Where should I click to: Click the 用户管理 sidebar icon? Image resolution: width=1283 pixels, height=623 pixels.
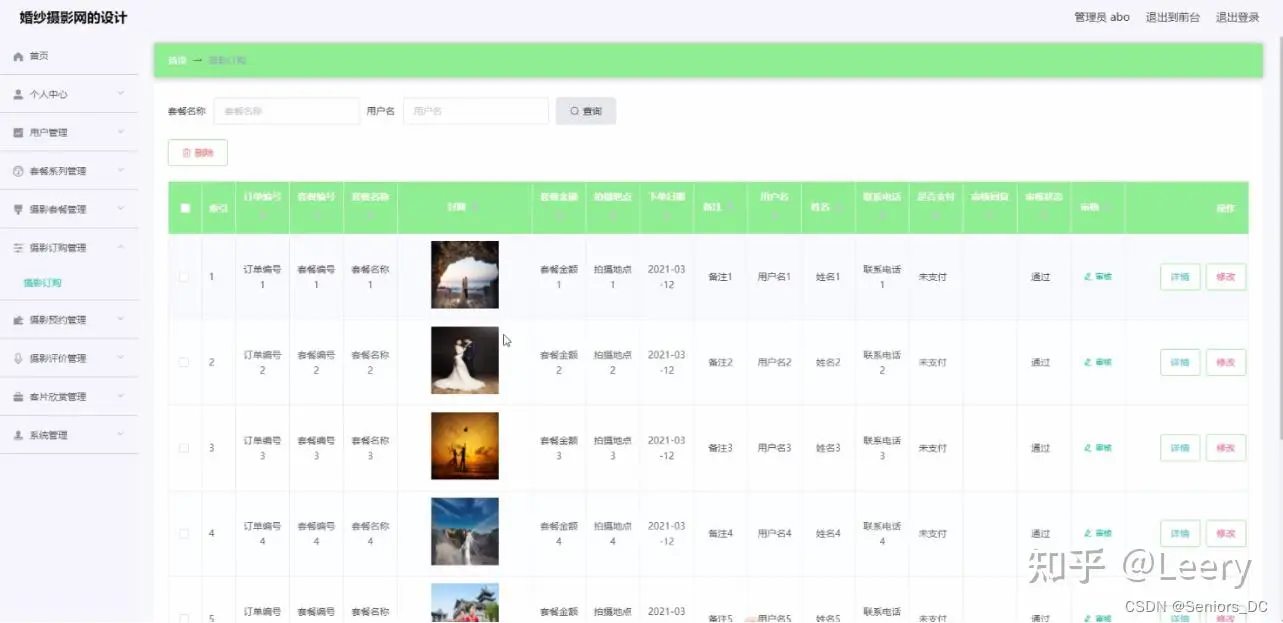pos(18,133)
